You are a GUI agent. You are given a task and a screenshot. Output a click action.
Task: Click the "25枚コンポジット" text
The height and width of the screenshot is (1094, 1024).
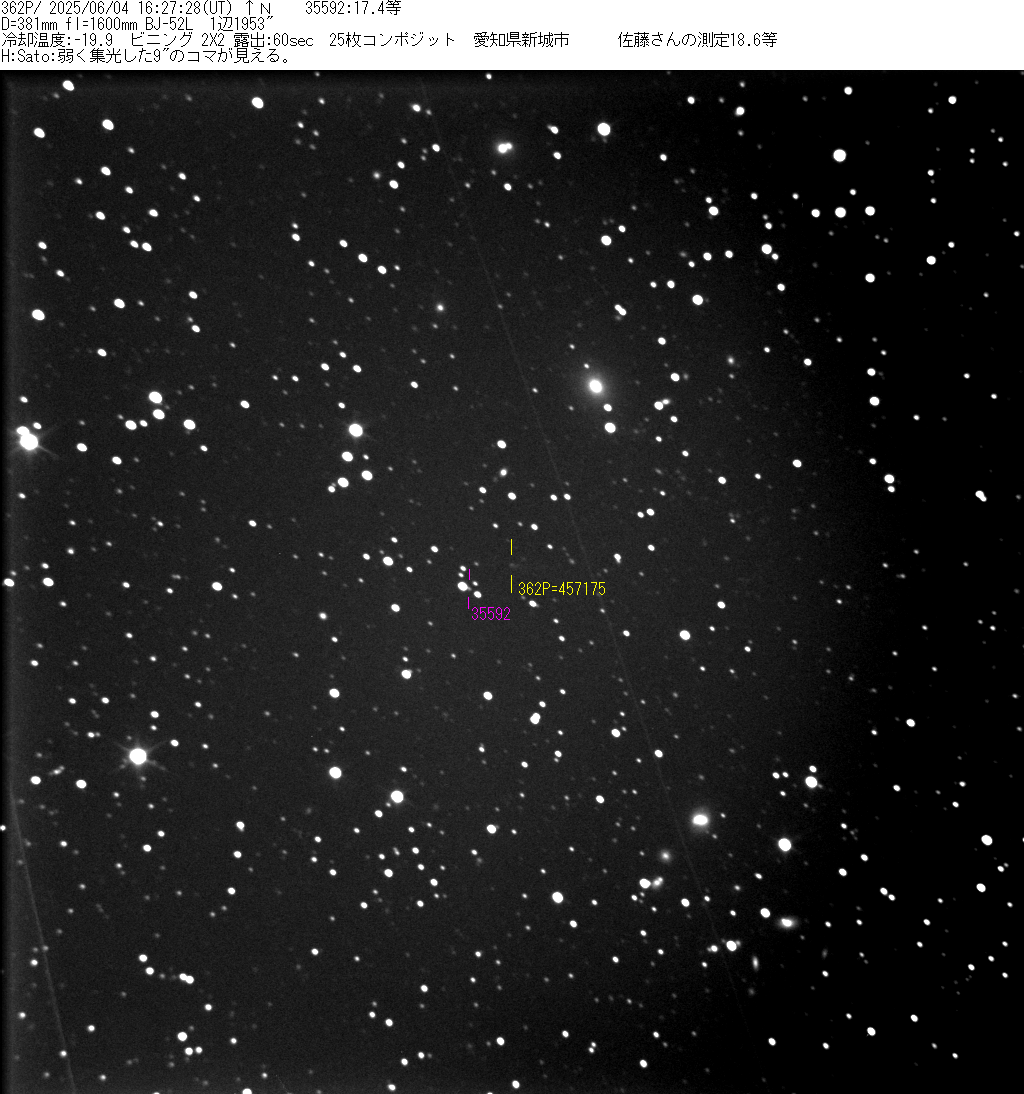coord(392,40)
